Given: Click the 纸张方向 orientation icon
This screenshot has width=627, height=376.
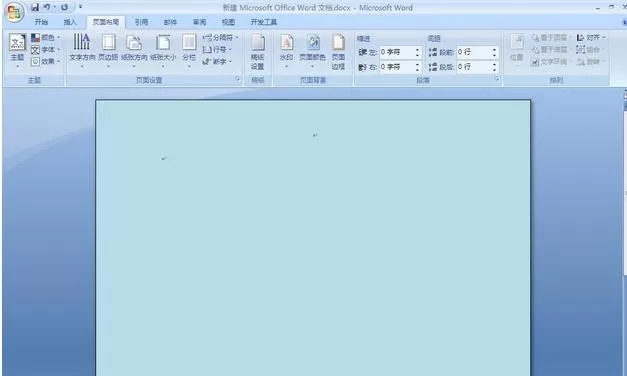Looking at the screenshot, I should click(x=134, y=42).
